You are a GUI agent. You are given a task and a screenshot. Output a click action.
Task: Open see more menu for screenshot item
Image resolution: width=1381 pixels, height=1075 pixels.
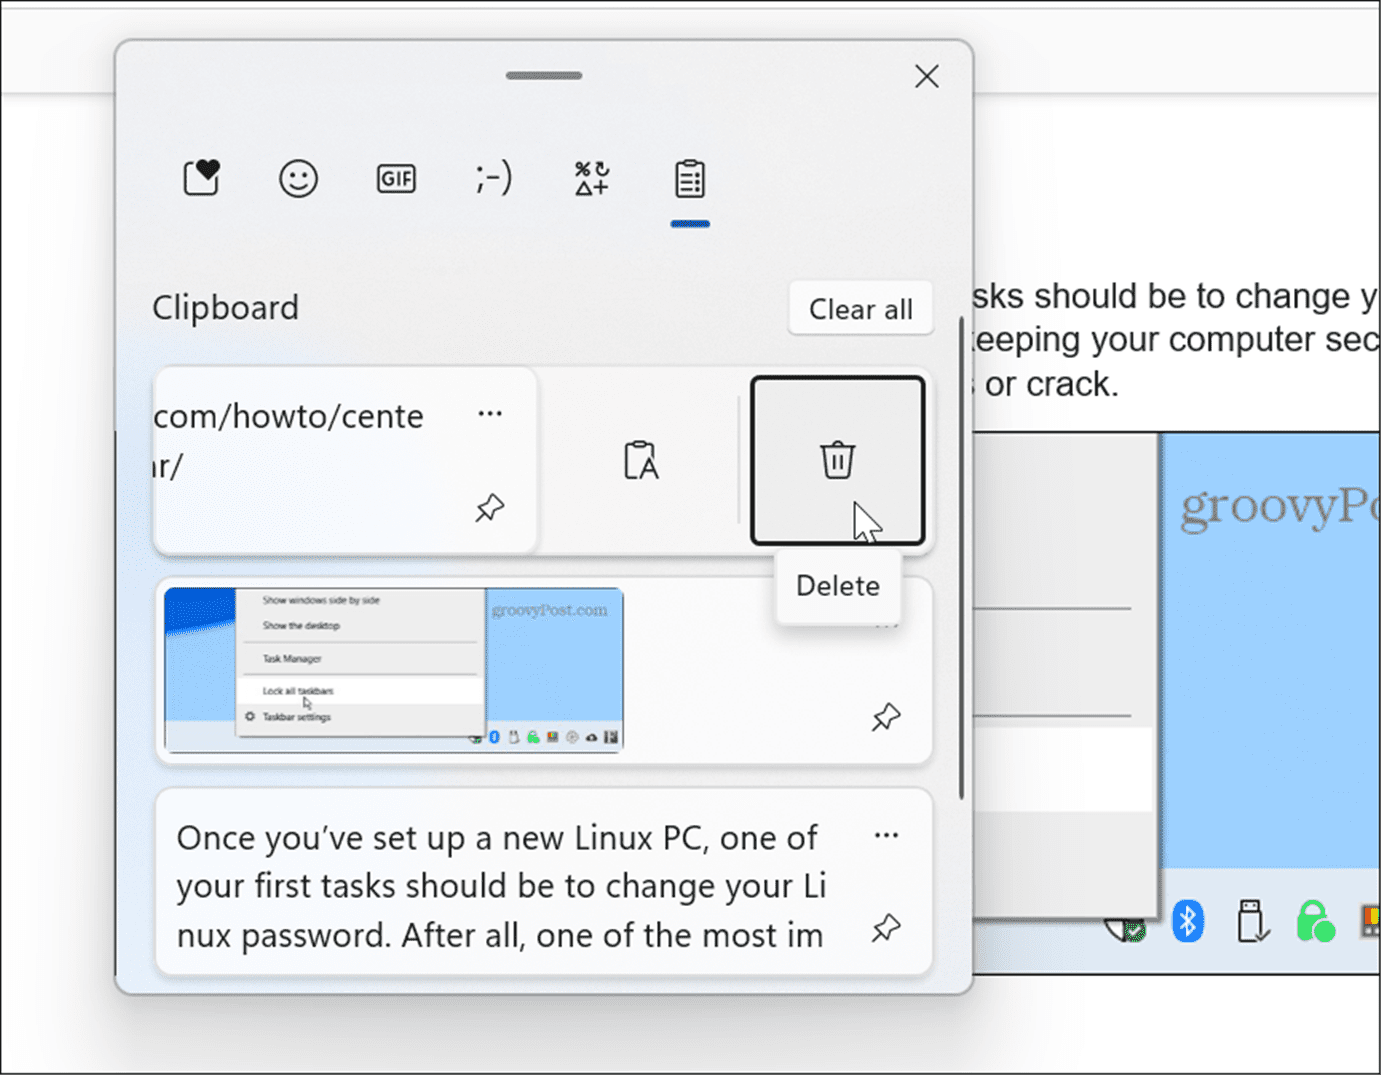click(886, 620)
